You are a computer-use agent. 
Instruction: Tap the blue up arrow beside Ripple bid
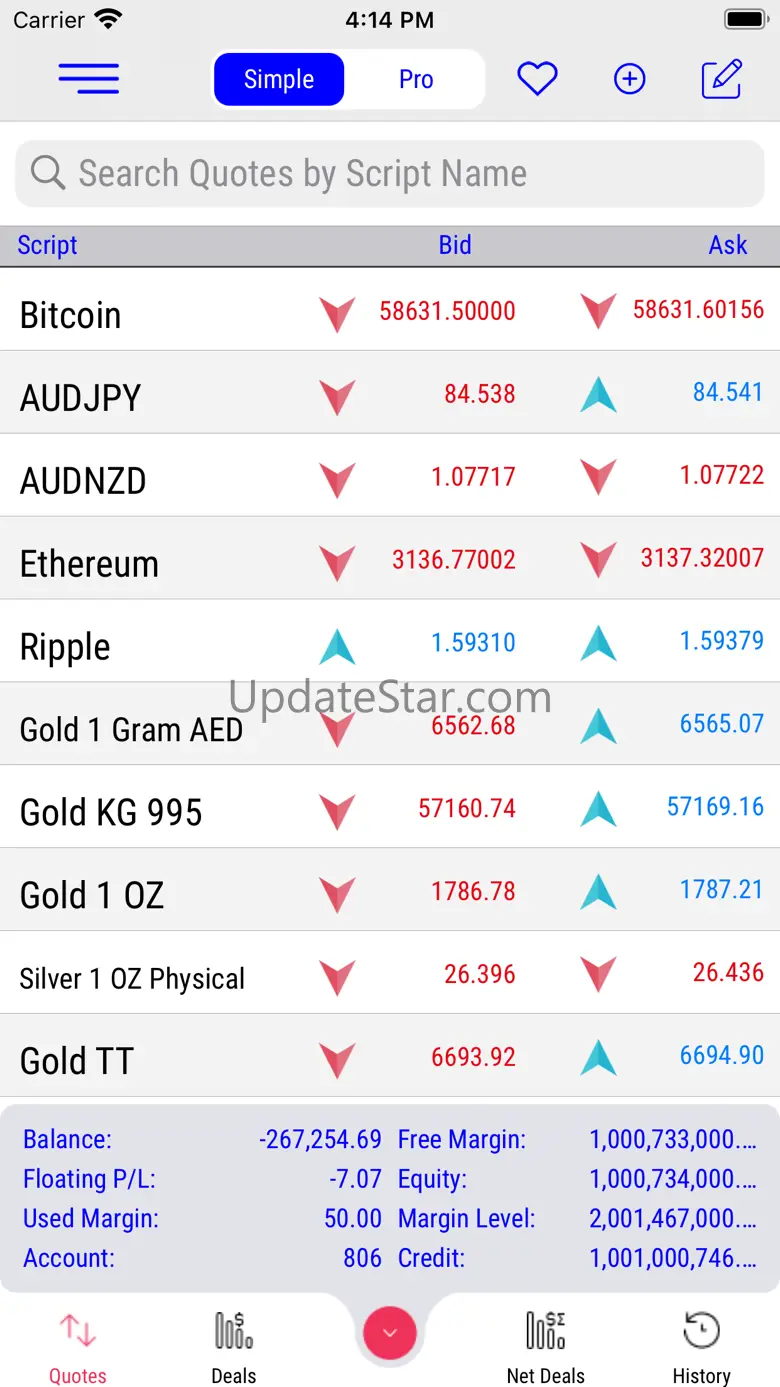(337, 645)
